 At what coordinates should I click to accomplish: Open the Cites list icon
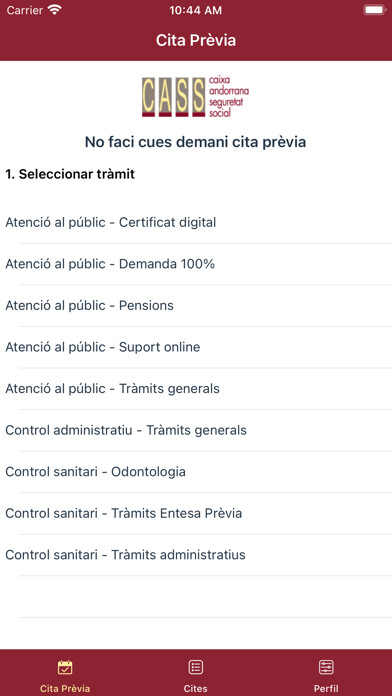(x=196, y=667)
